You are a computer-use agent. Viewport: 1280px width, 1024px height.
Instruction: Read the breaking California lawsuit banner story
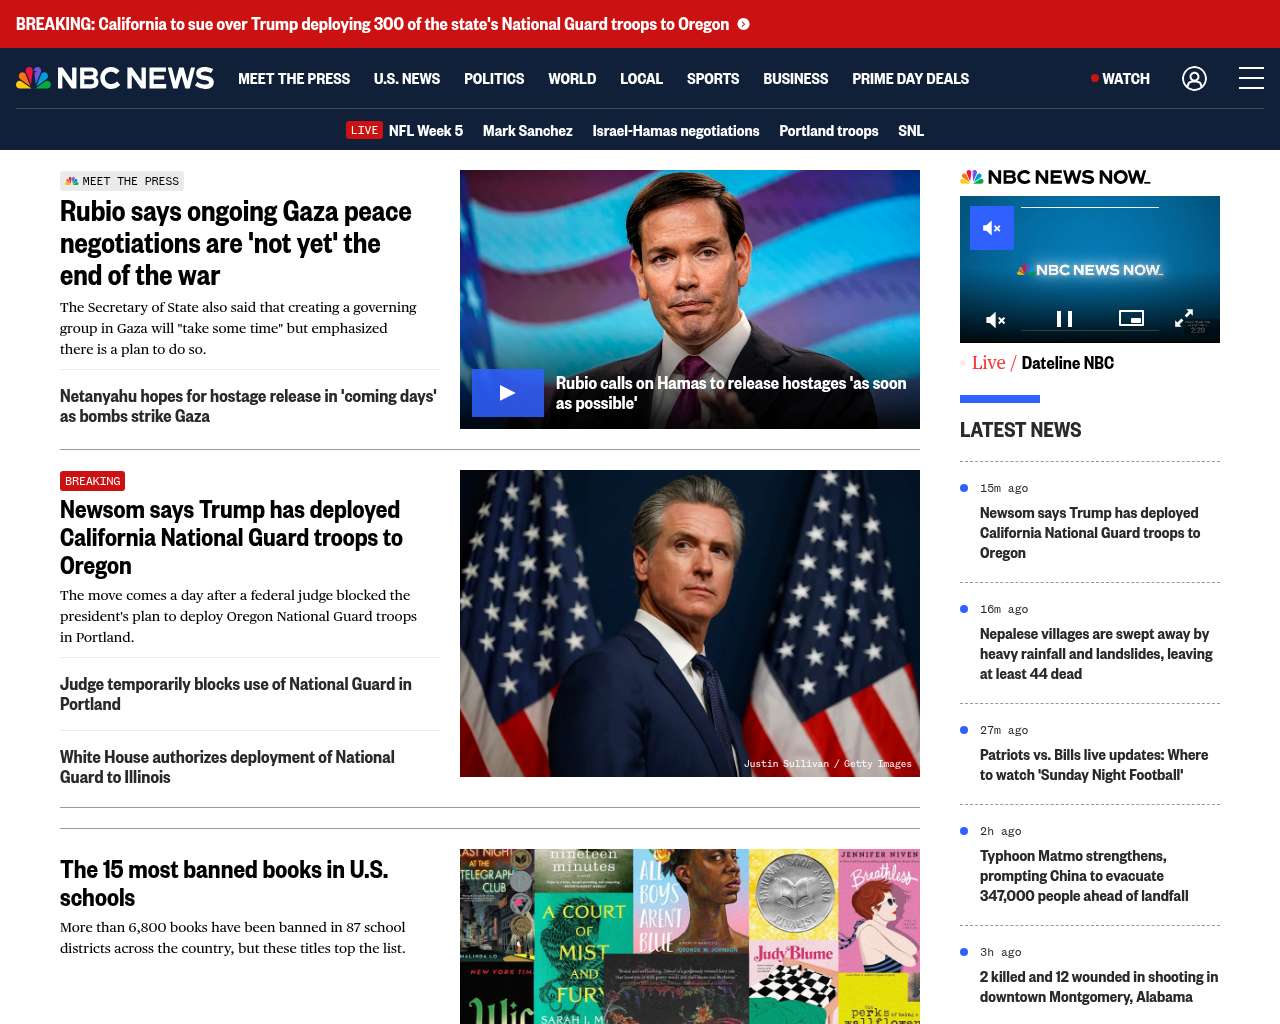click(x=372, y=24)
